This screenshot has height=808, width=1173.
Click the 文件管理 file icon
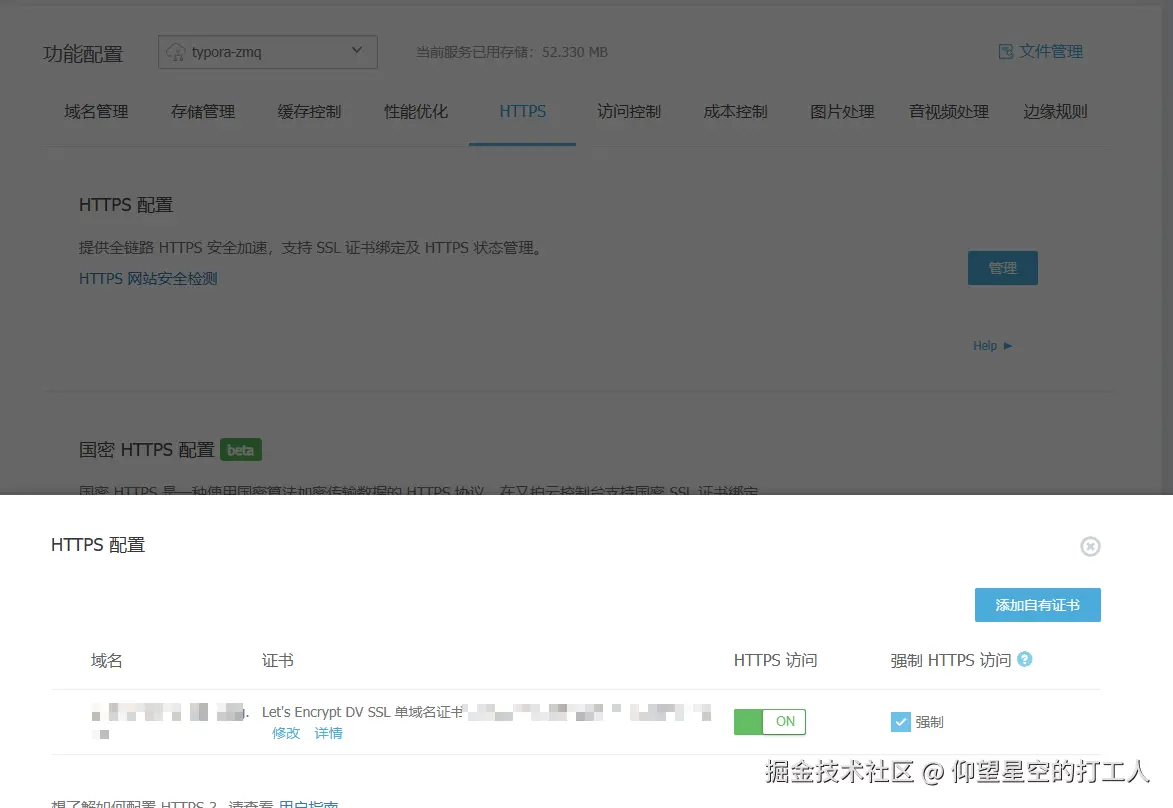(1005, 52)
